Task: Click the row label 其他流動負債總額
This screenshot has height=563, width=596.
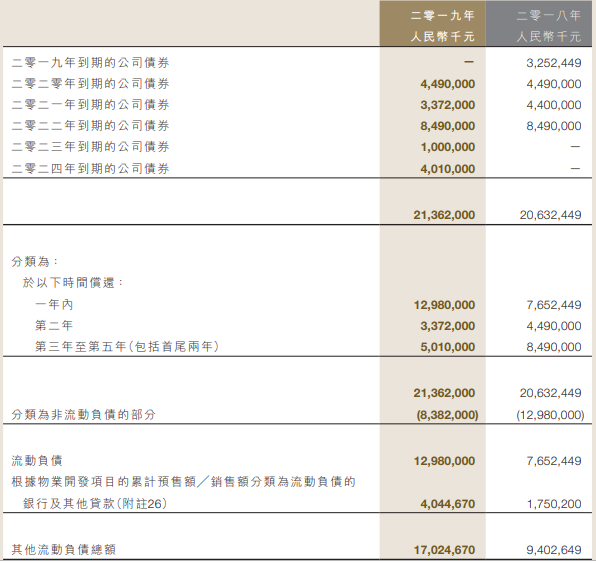Action: tap(63, 550)
